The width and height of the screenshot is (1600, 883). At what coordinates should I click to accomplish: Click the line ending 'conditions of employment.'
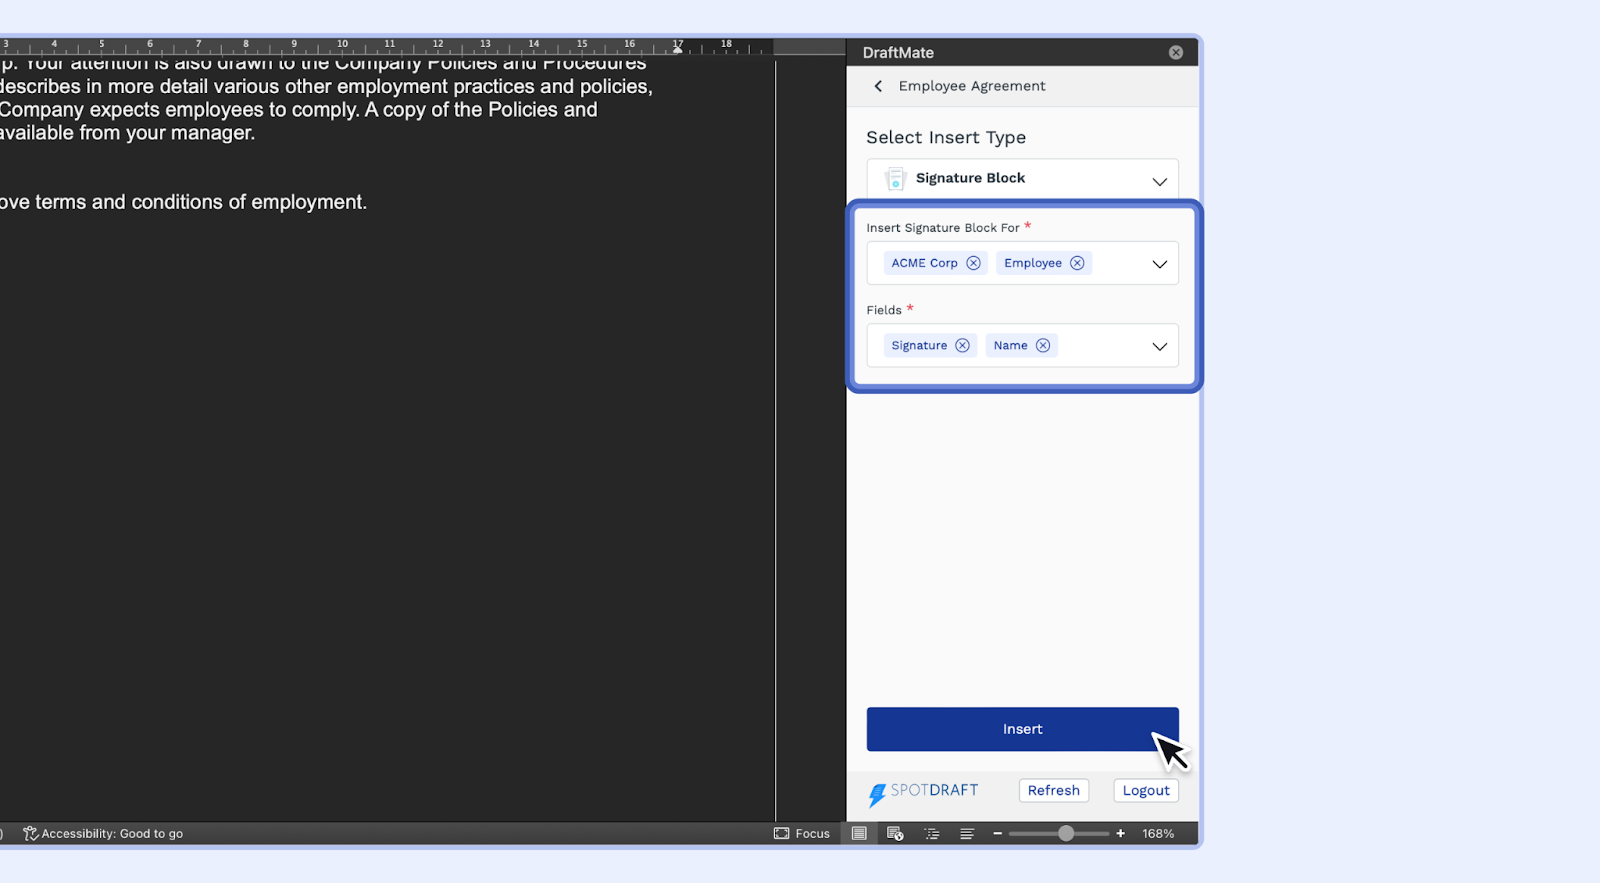[x=183, y=202]
